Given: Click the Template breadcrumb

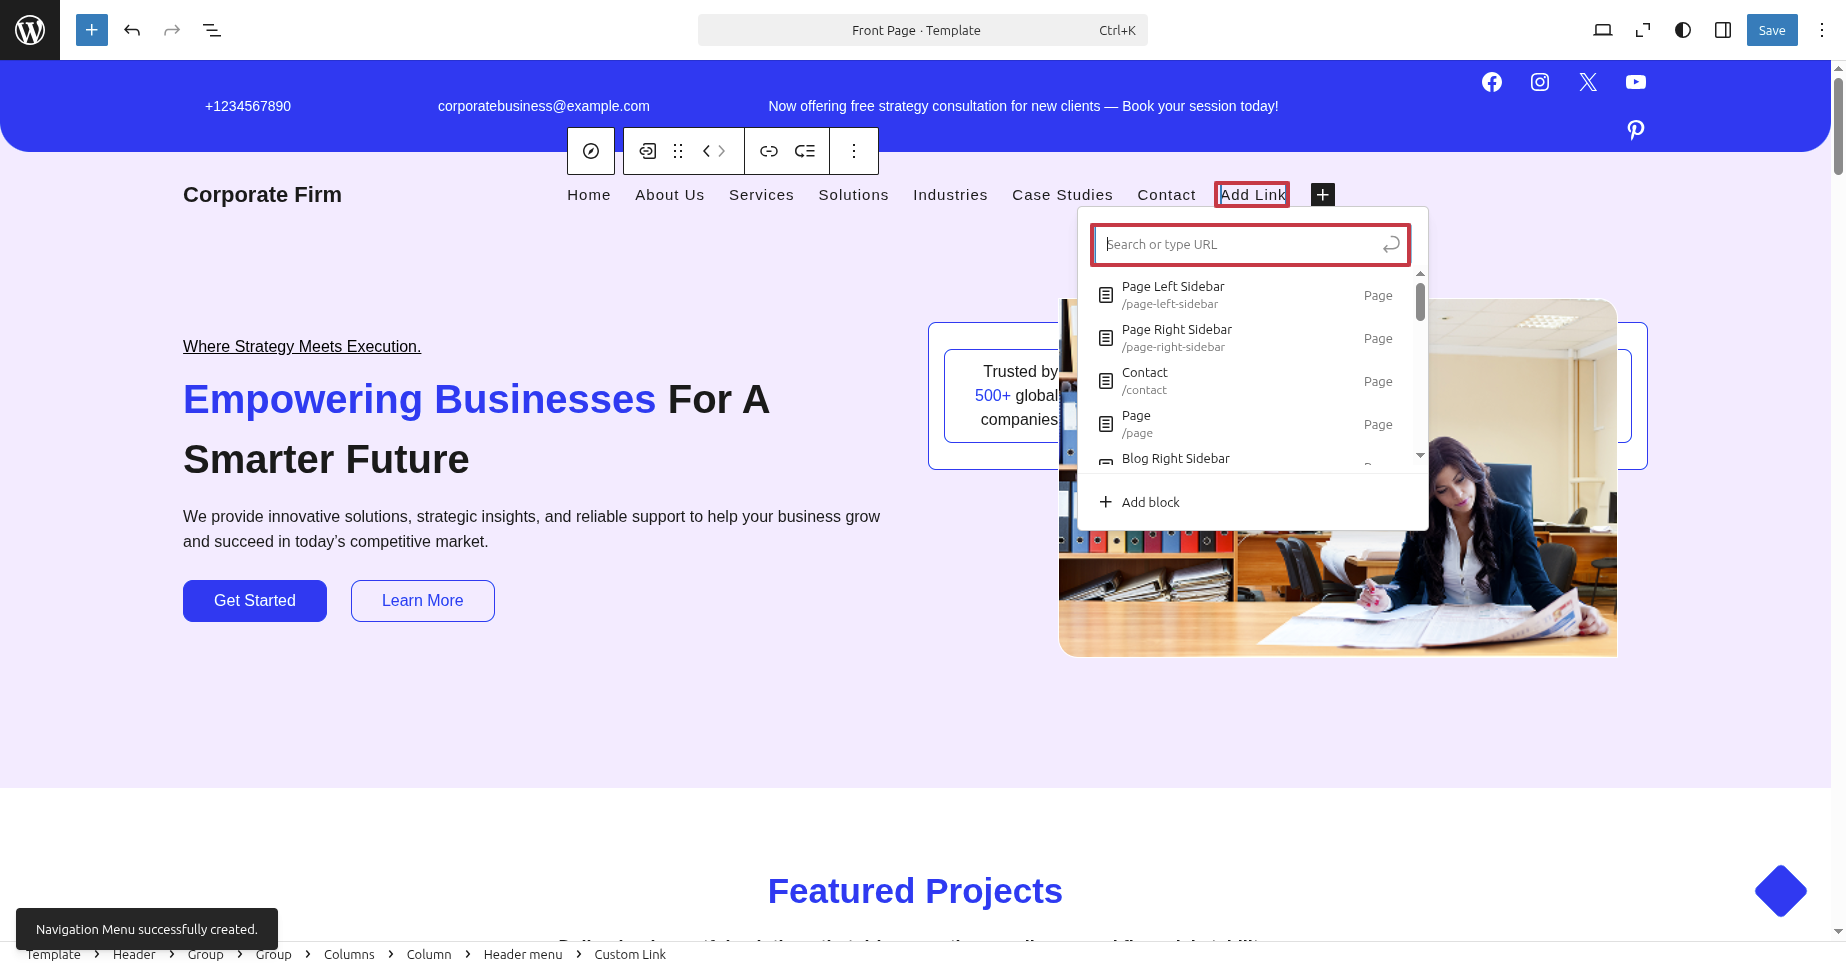Looking at the screenshot, I should (x=53, y=954).
